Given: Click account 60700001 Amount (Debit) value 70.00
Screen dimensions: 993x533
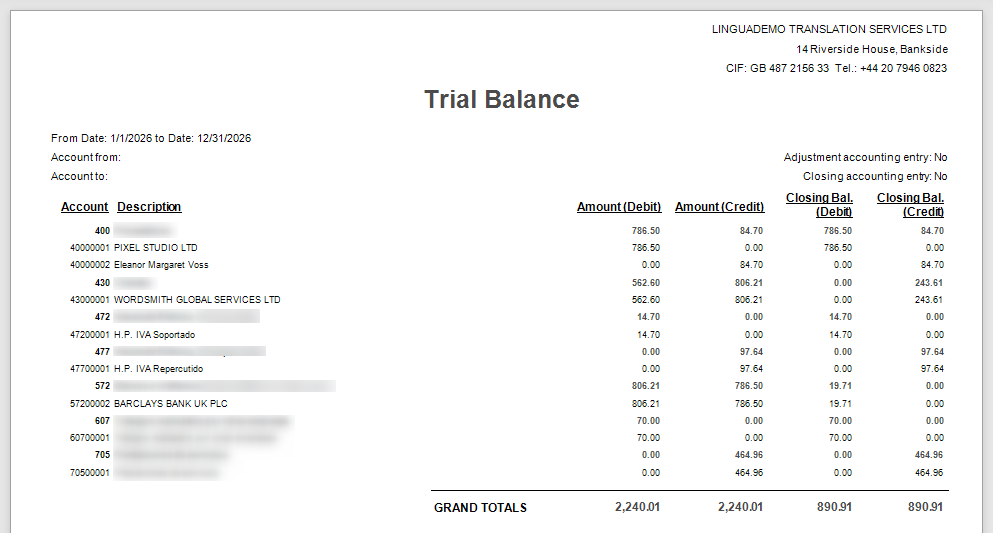Looking at the screenshot, I should coord(648,437).
